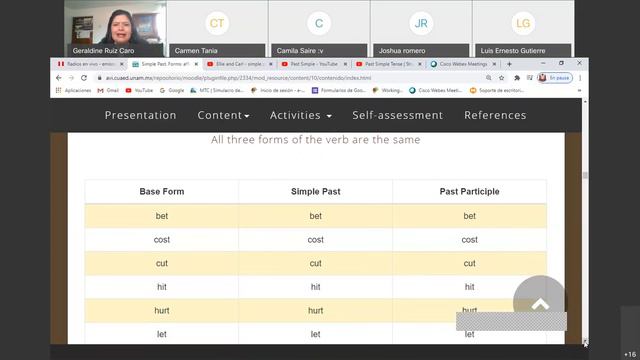The width and height of the screenshot is (640, 360).
Task: Open the browser extensions puzzle icon
Action: pos(517,78)
